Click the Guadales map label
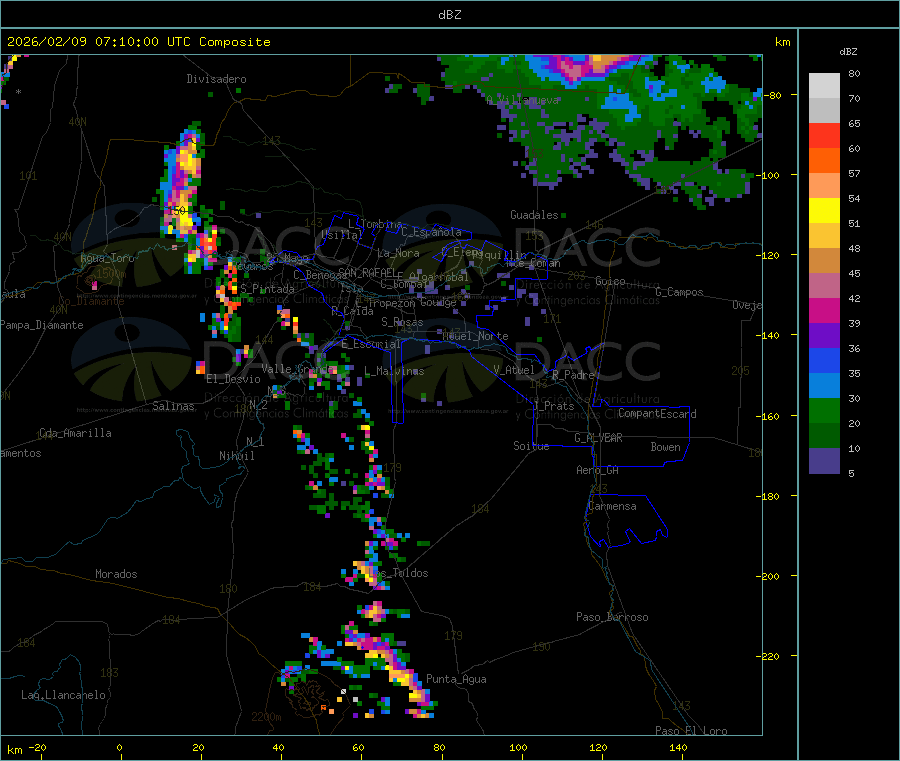 [534, 215]
